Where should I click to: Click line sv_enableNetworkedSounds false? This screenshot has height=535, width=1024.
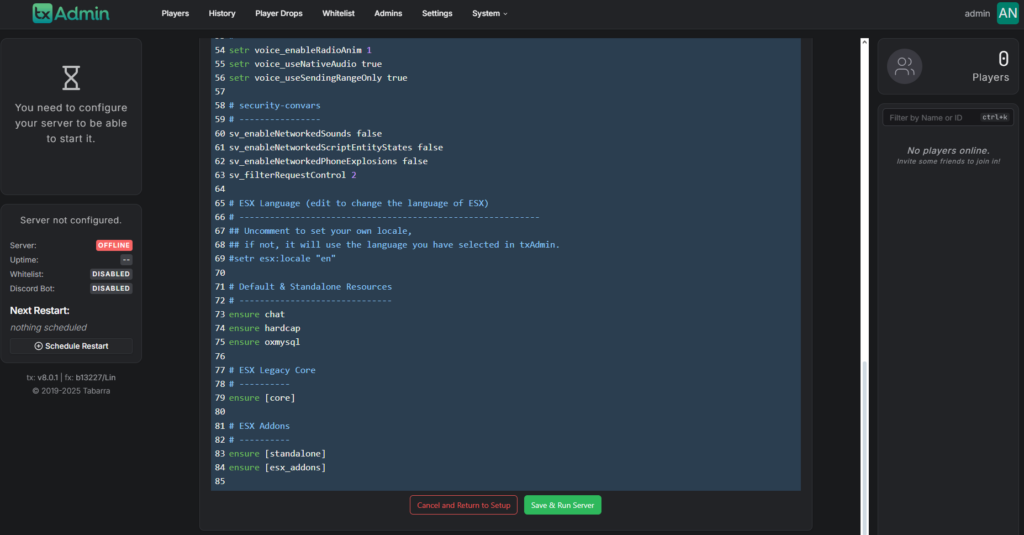[305, 133]
